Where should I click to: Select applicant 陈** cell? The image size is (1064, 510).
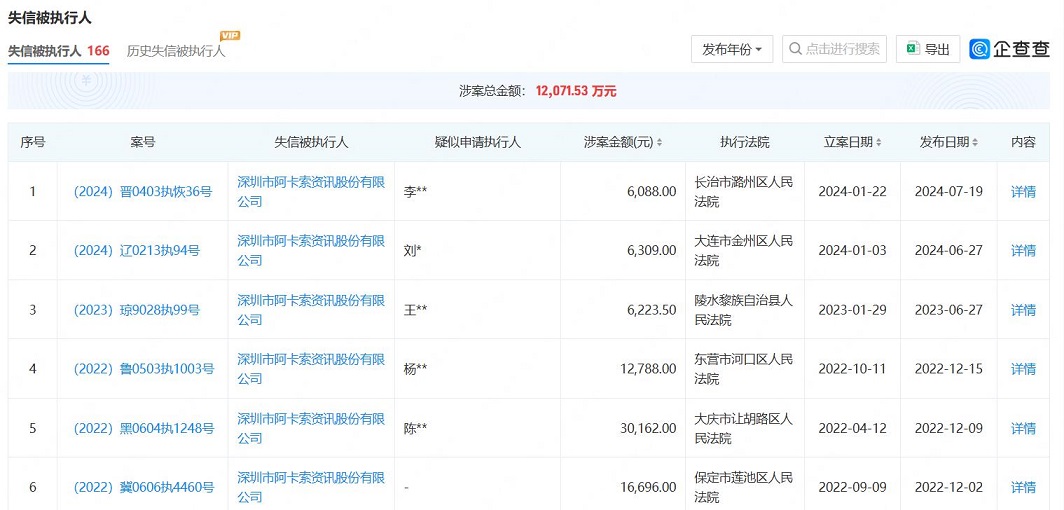tap(477, 429)
